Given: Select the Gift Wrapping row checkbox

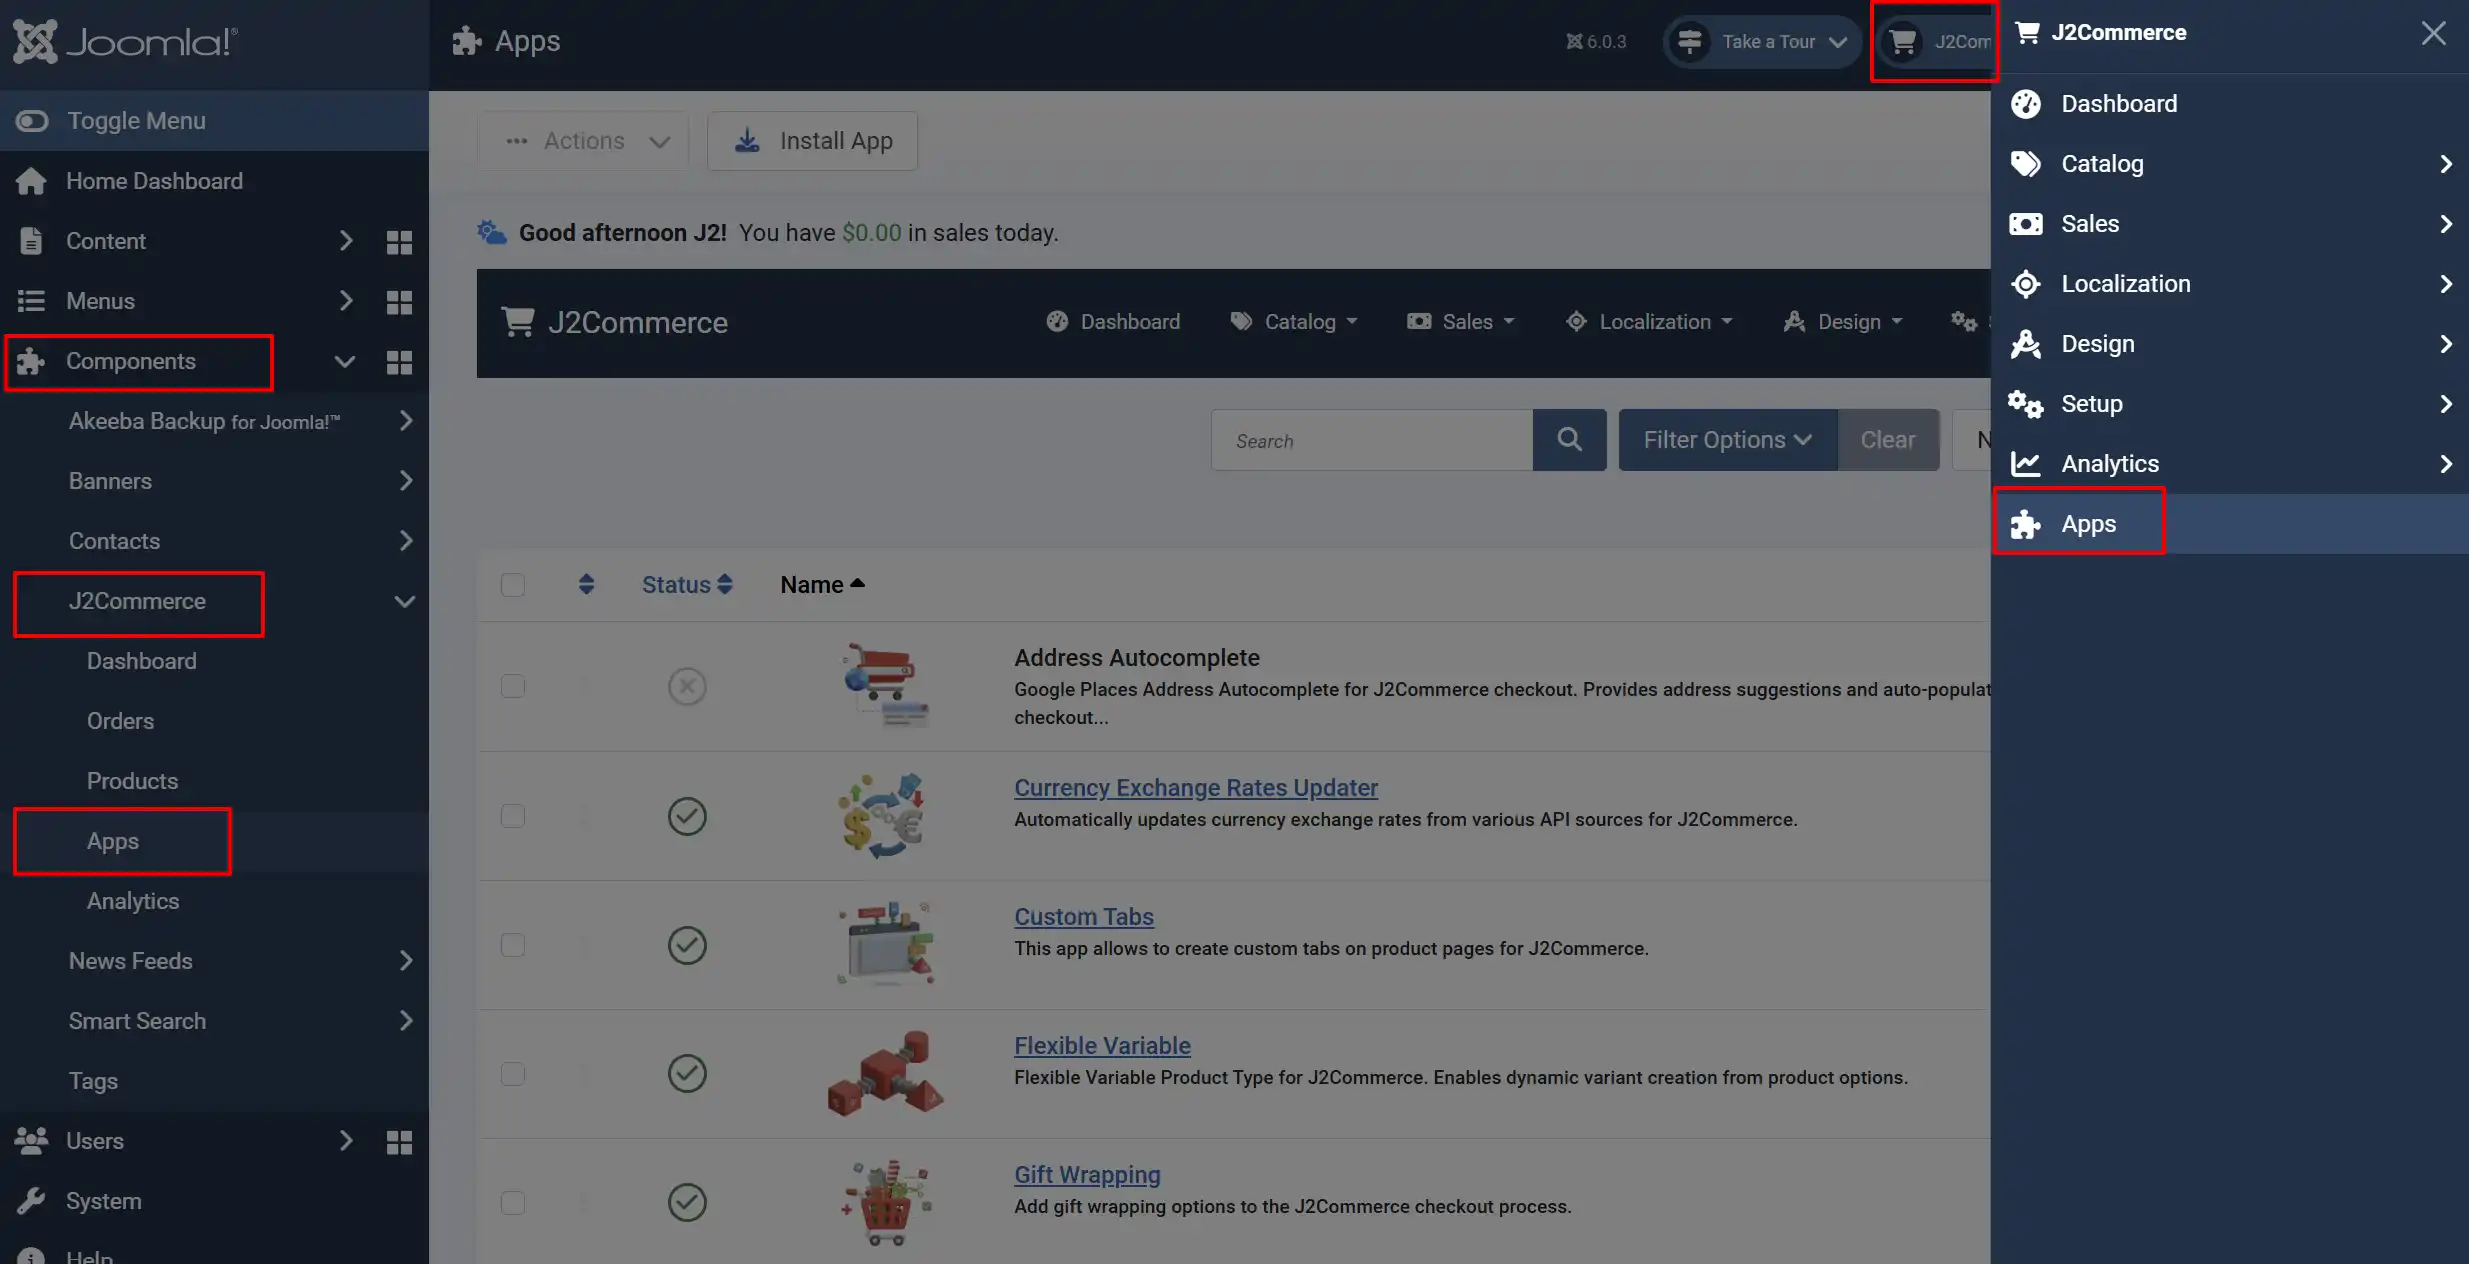Looking at the screenshot, I should (513, 1202).
